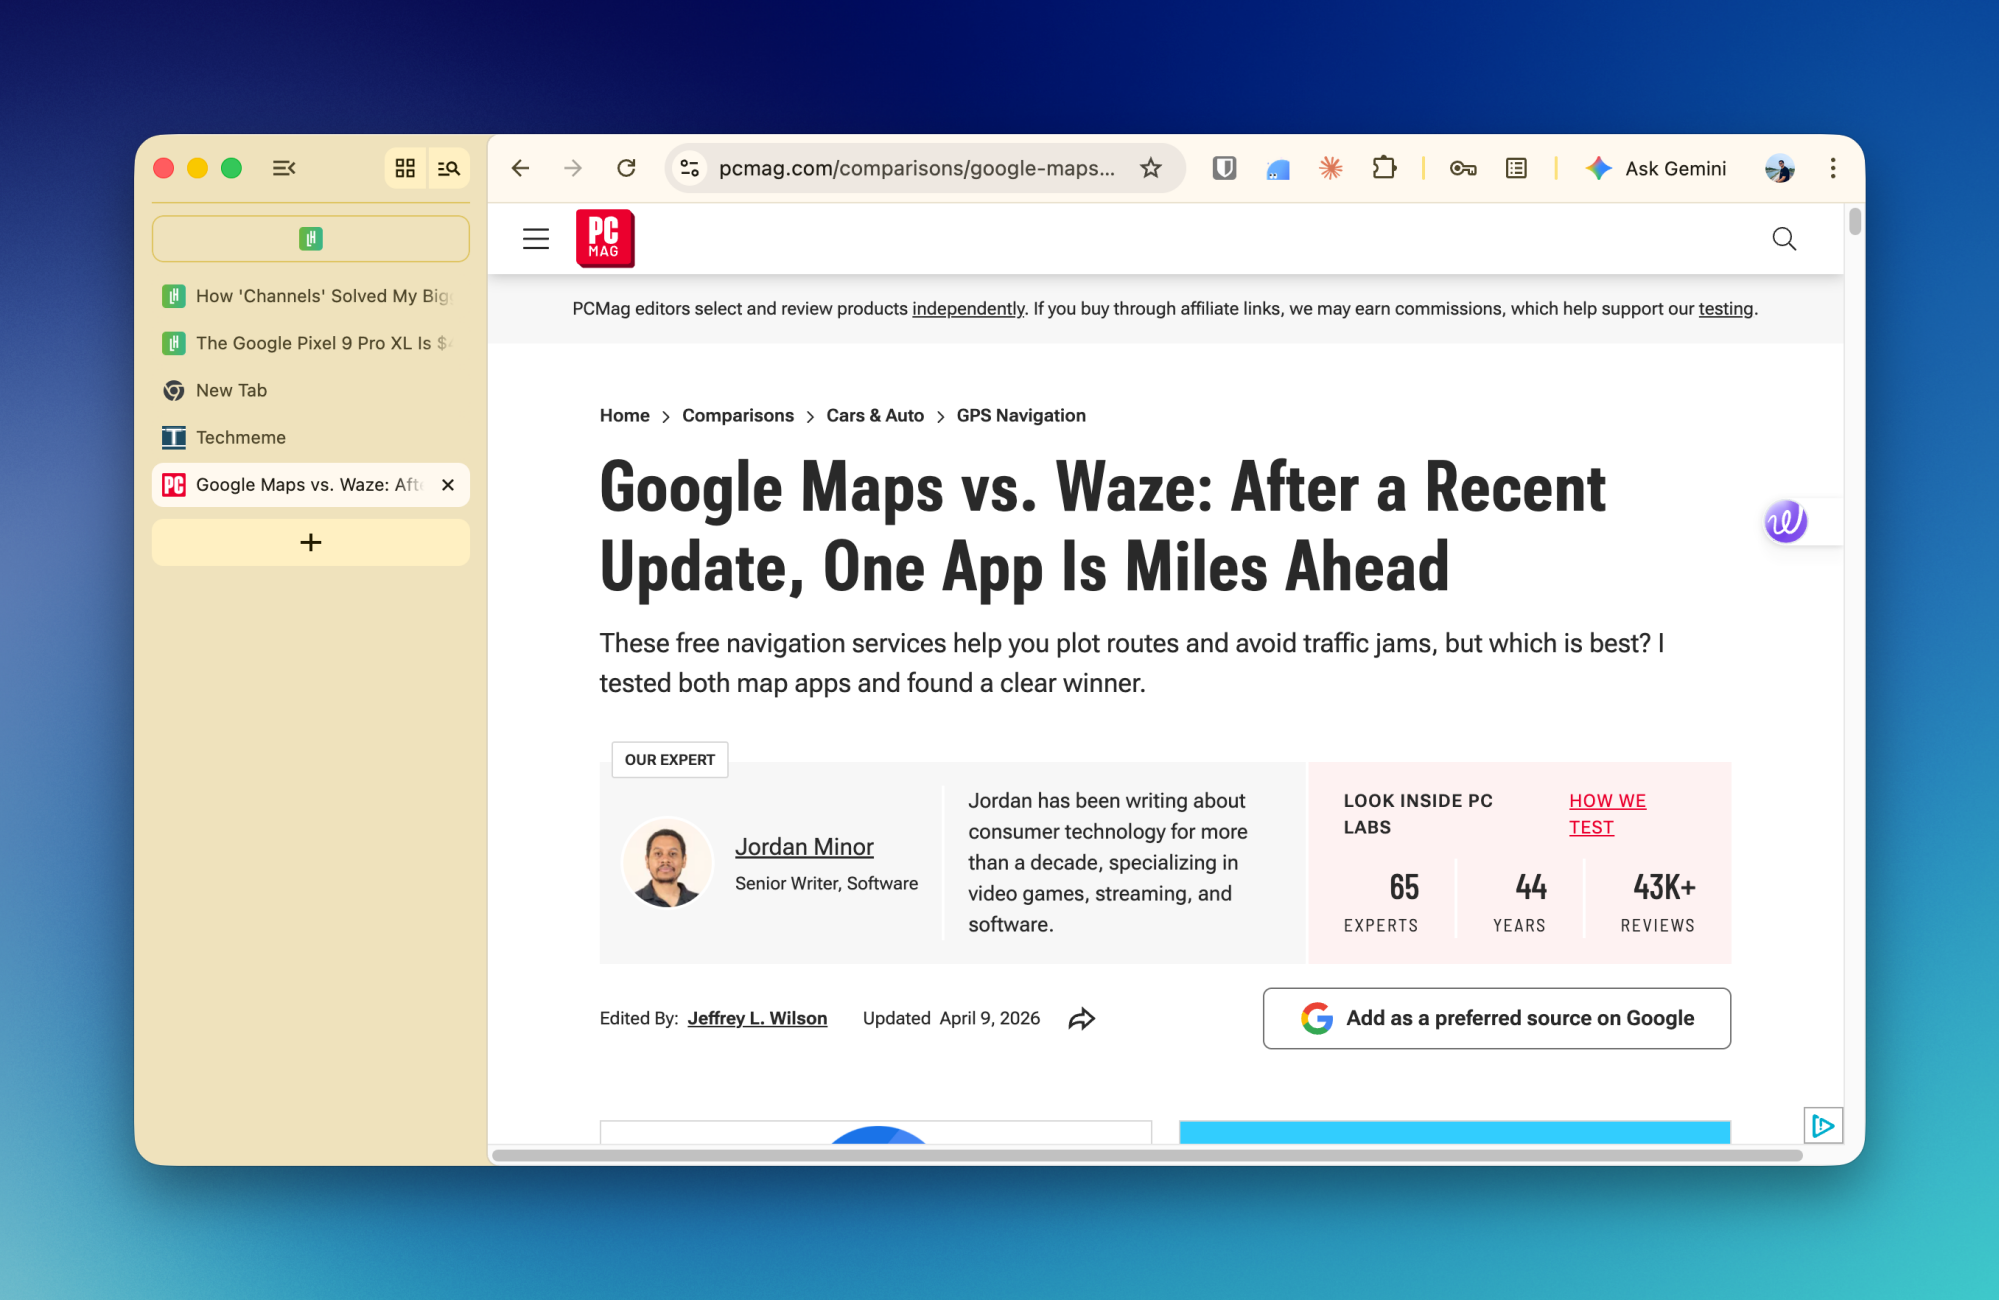Reload the current page

(x=626, y=168)
